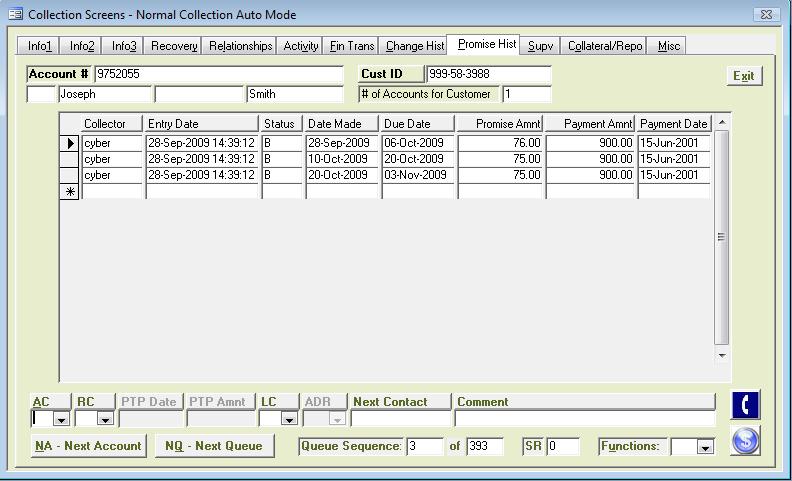Click the form icon in title bar
Screen dimensions: 792x481
(15, 14)
